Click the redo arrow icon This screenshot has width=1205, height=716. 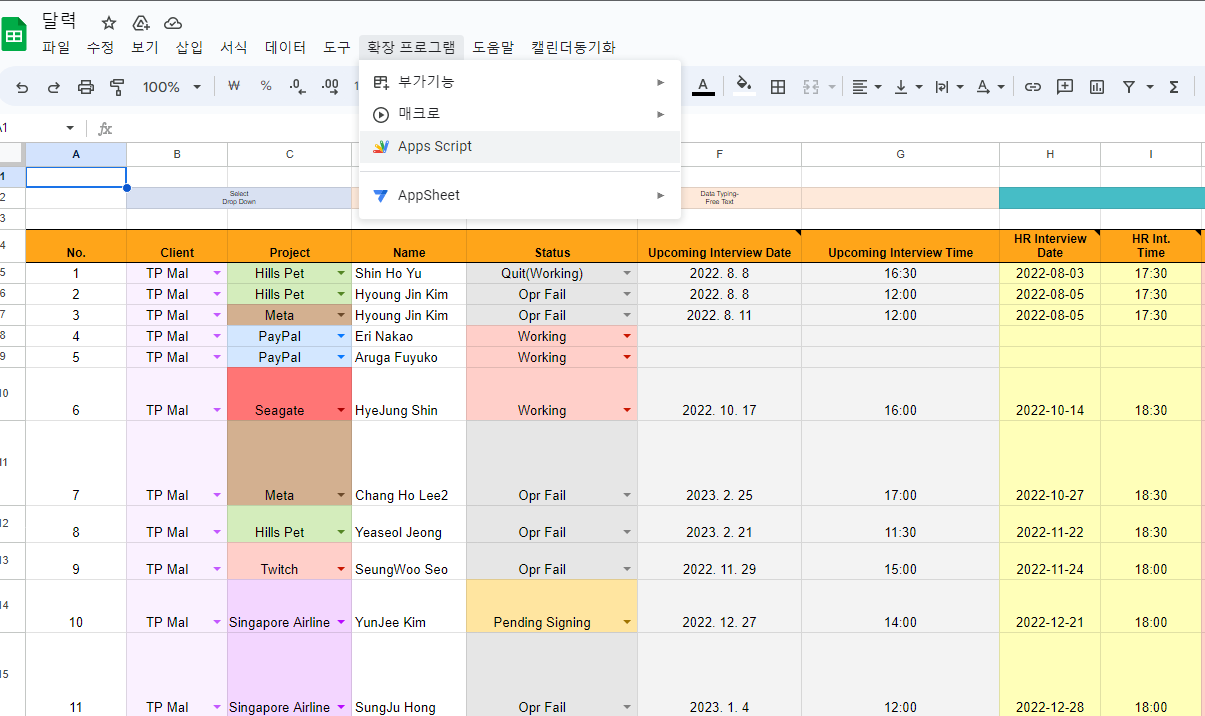pos(54,87)
